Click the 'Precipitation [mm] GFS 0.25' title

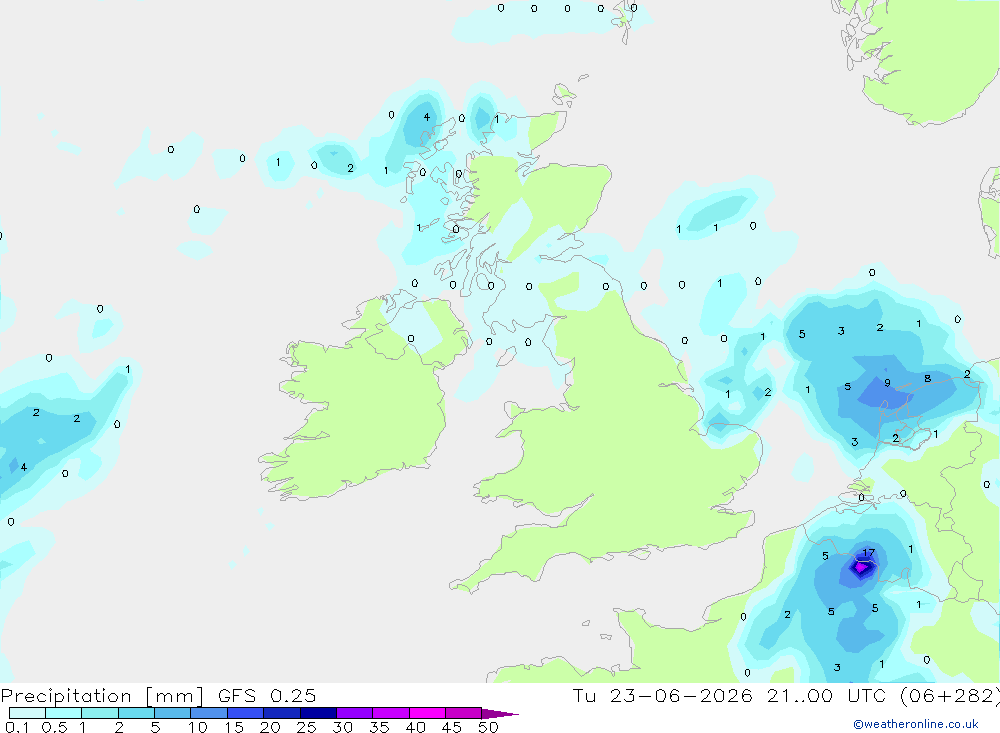pyautogui.click(x=158, y=695)
